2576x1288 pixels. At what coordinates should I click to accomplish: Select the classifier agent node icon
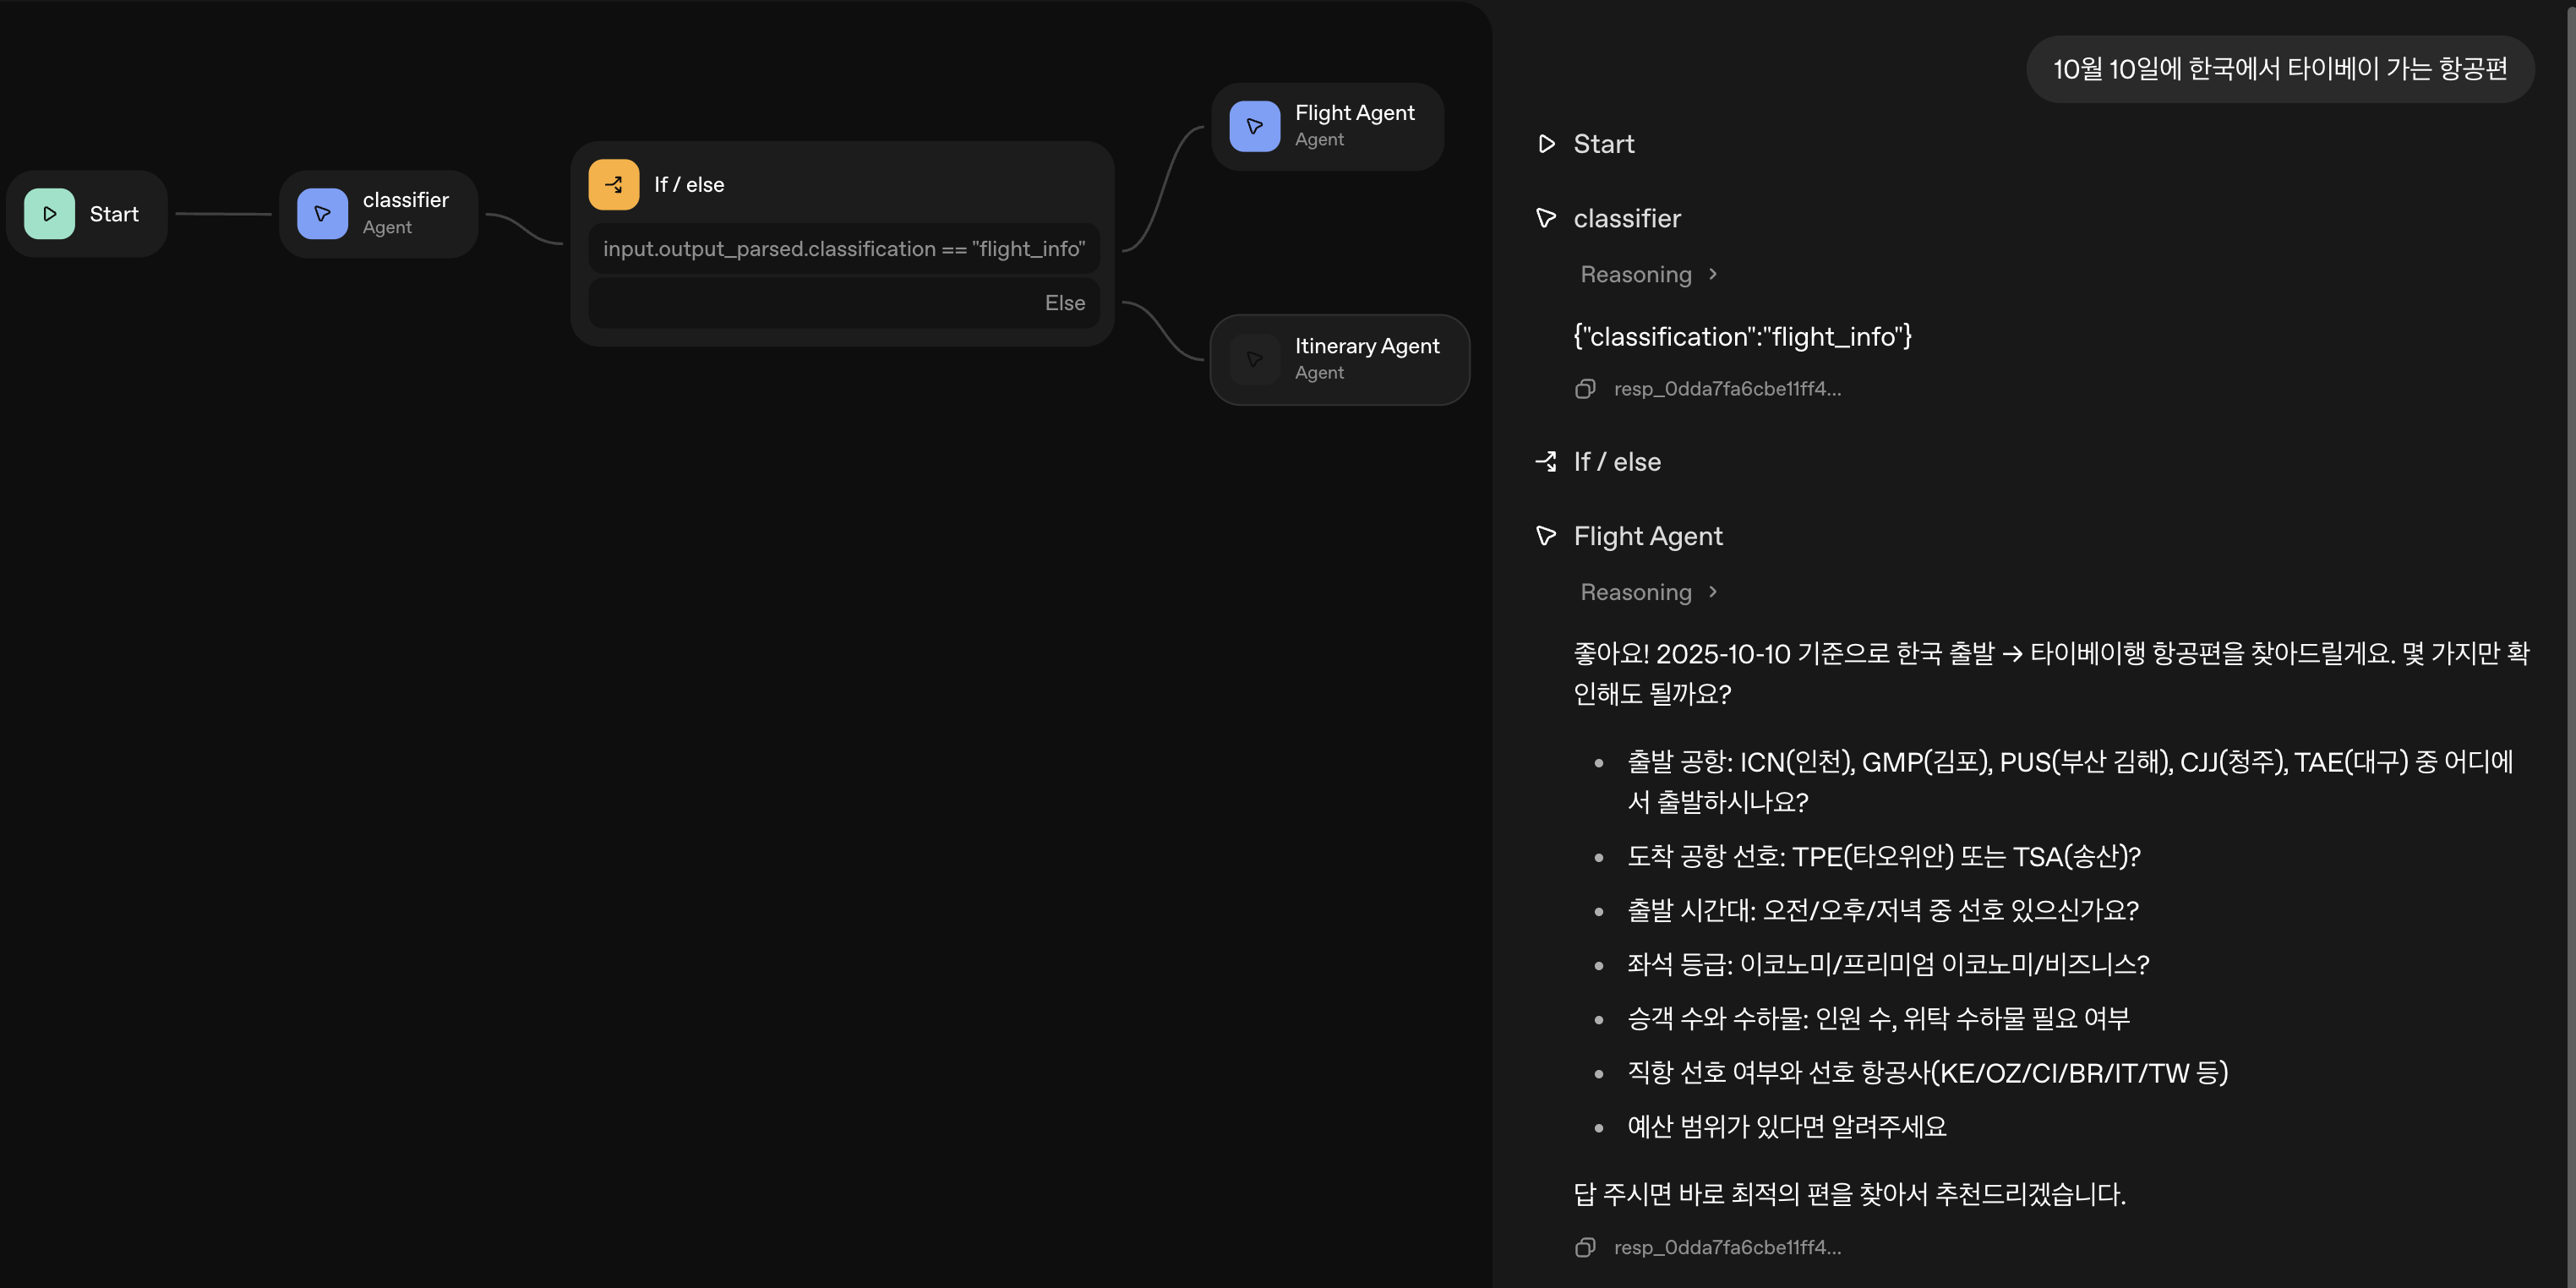(x=322, y=214)
